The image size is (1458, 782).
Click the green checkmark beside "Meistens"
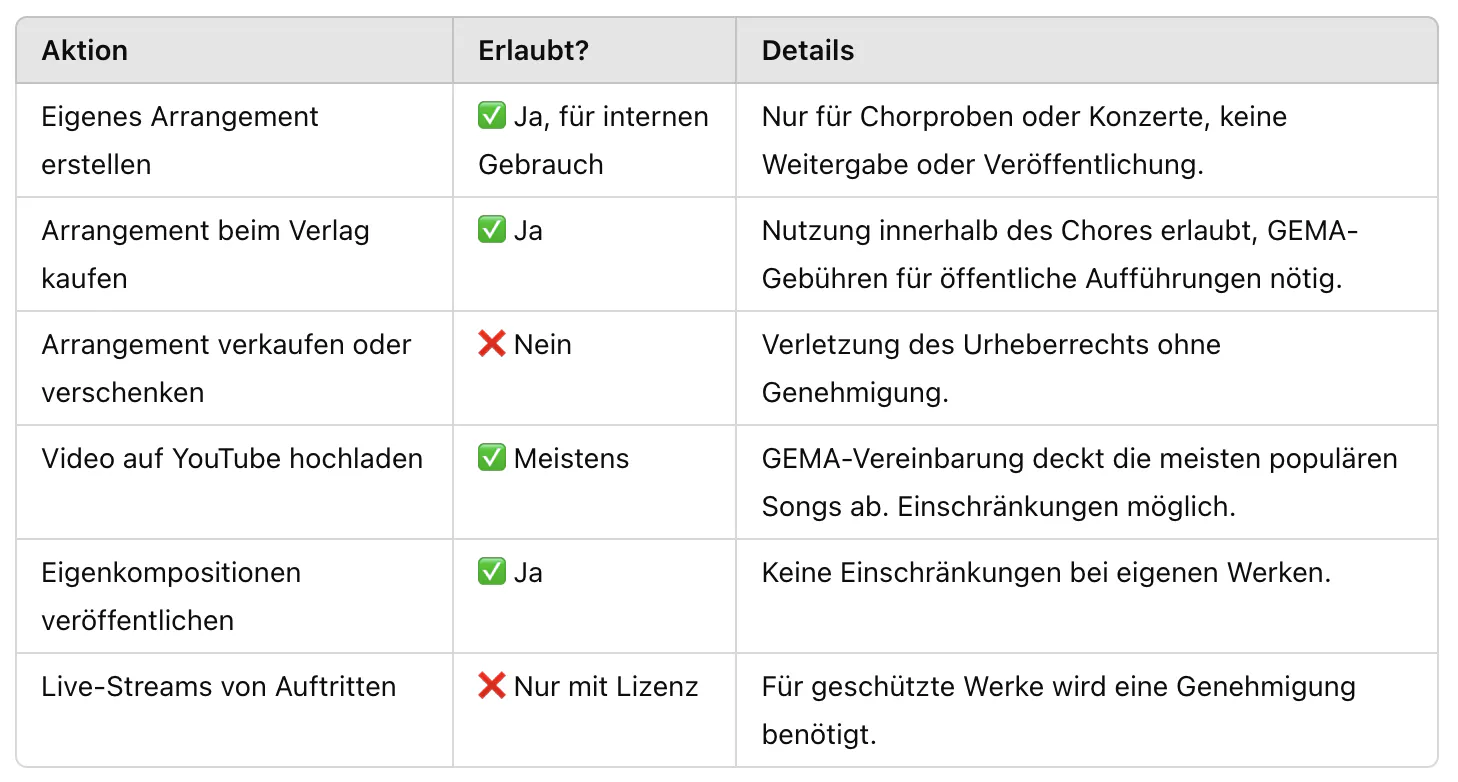click(492, 459)
